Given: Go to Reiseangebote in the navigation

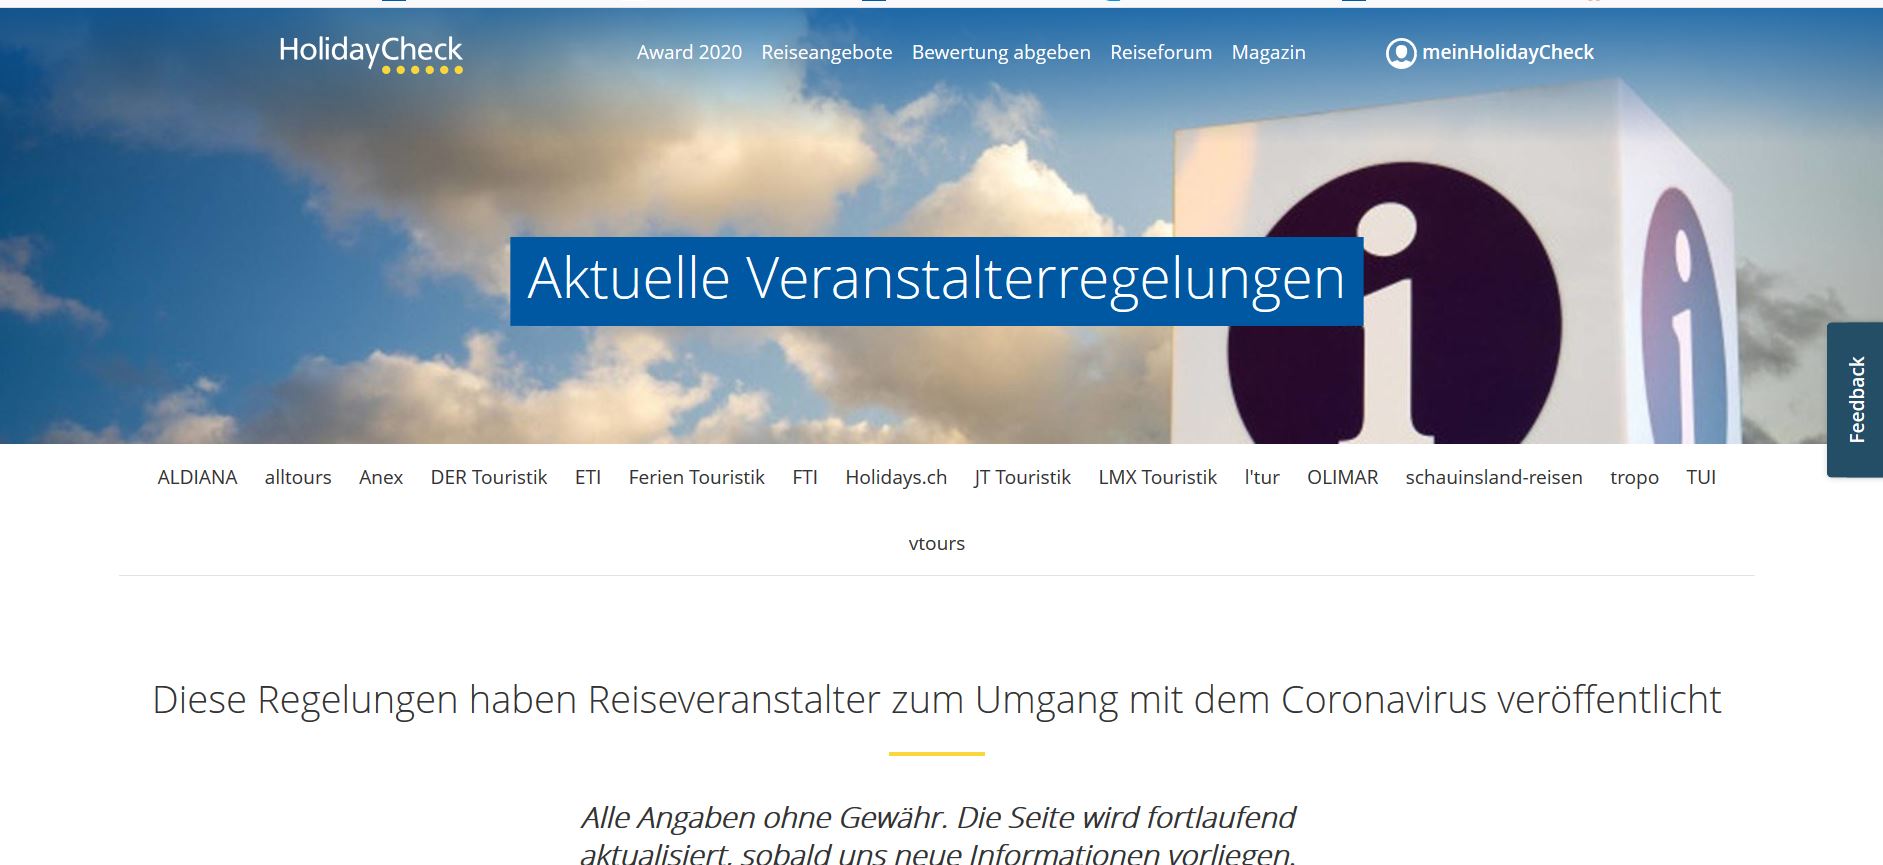Looking at the screenshot, I should [826, 52].
